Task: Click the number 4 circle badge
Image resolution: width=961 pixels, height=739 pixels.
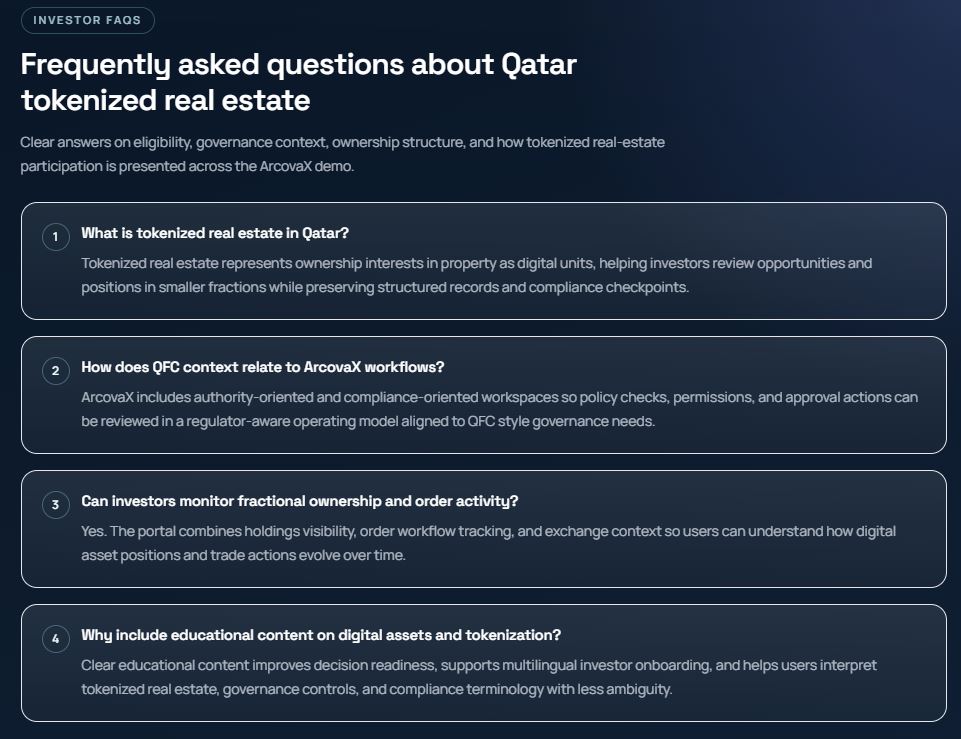Action: click(x=55, y=639)
